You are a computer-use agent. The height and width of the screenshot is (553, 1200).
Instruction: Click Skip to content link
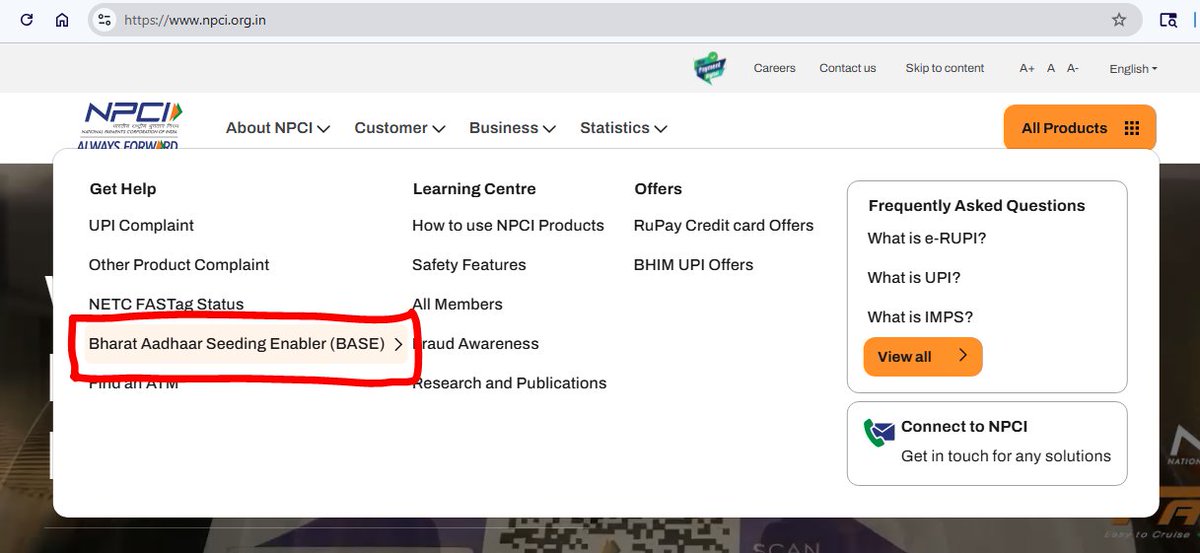(x=945, y=68)
